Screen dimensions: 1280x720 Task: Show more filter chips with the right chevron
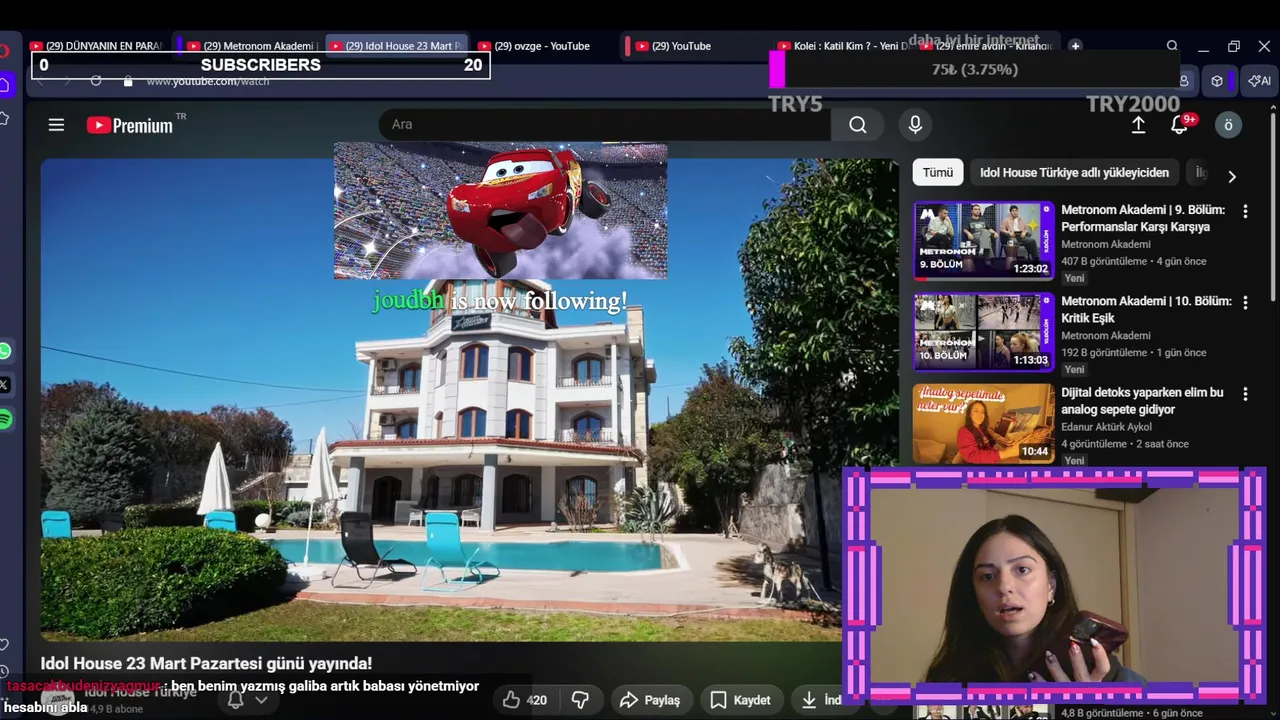(1232, 176)
